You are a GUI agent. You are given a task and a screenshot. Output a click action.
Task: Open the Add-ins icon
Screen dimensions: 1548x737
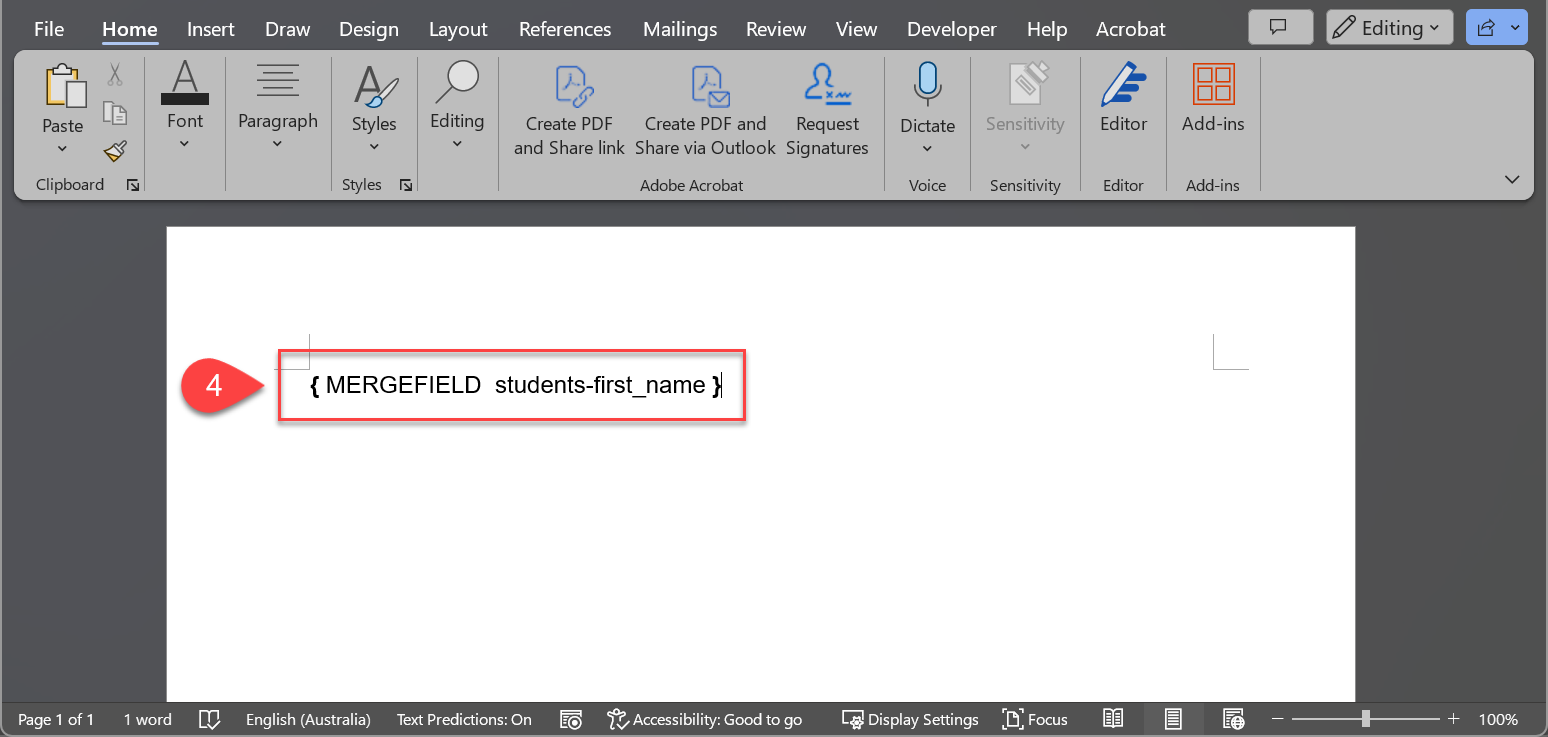point(1213,87)
